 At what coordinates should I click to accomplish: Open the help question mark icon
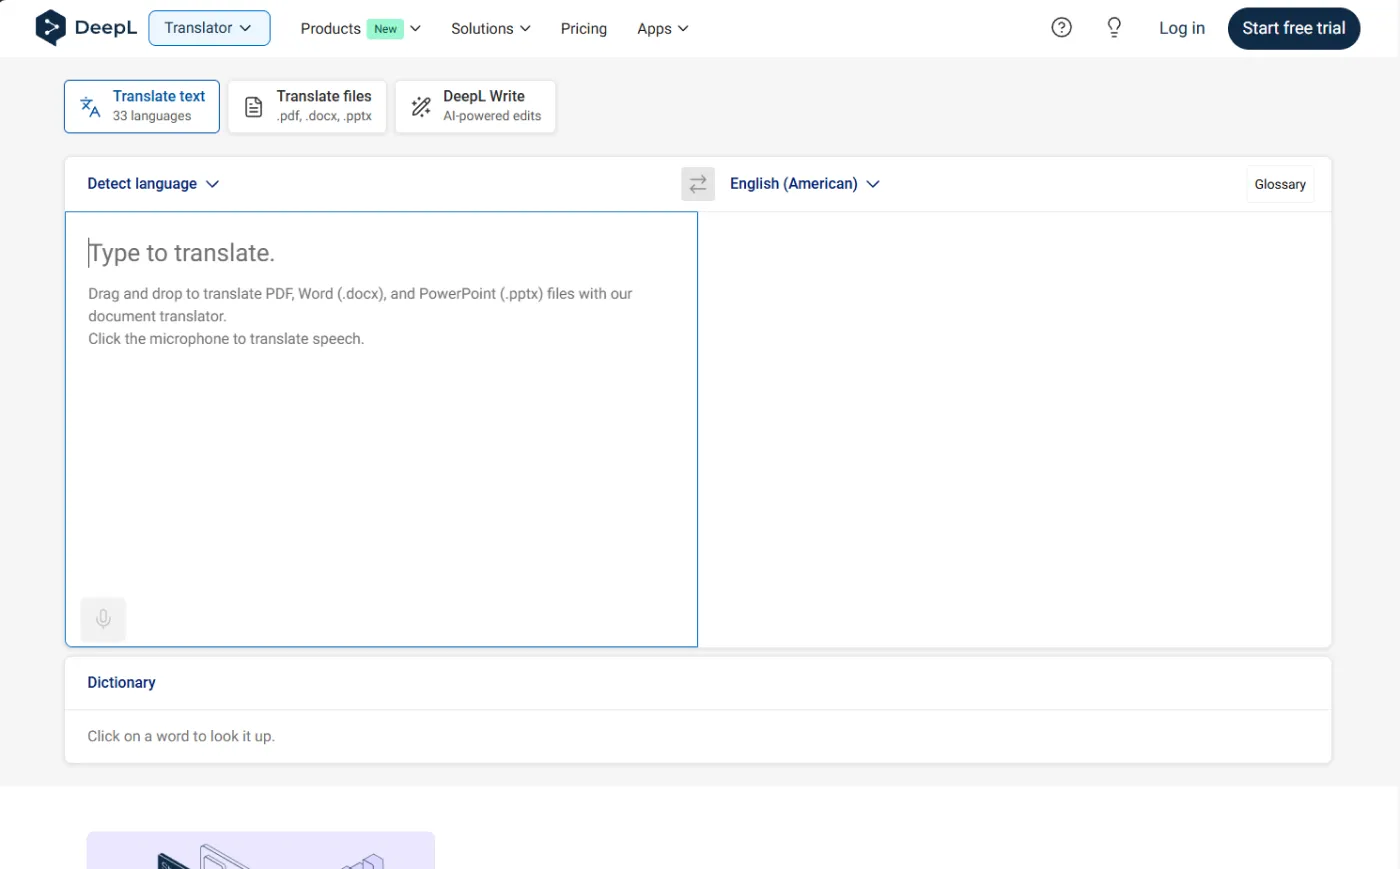click(x=1061, y=27)
